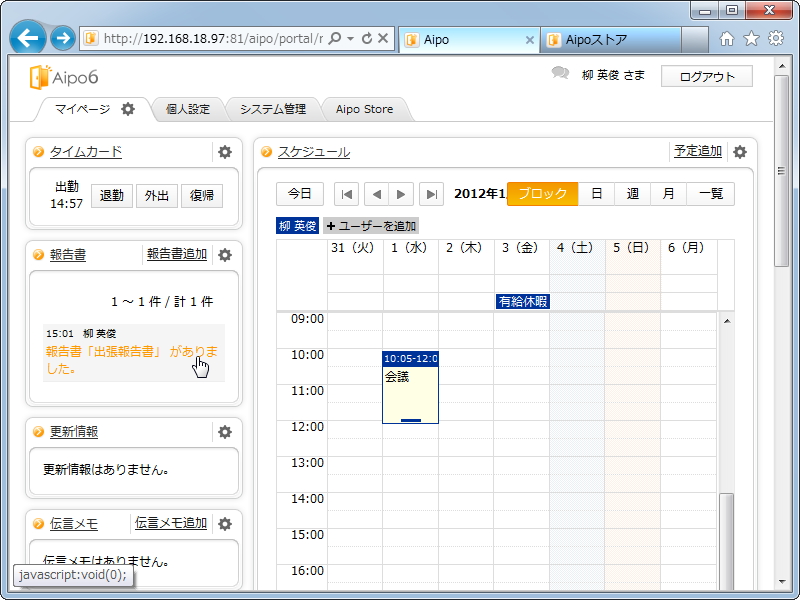800x600 pixels.
Task: Switch schedule to 日 view
Action: point(596,194)
